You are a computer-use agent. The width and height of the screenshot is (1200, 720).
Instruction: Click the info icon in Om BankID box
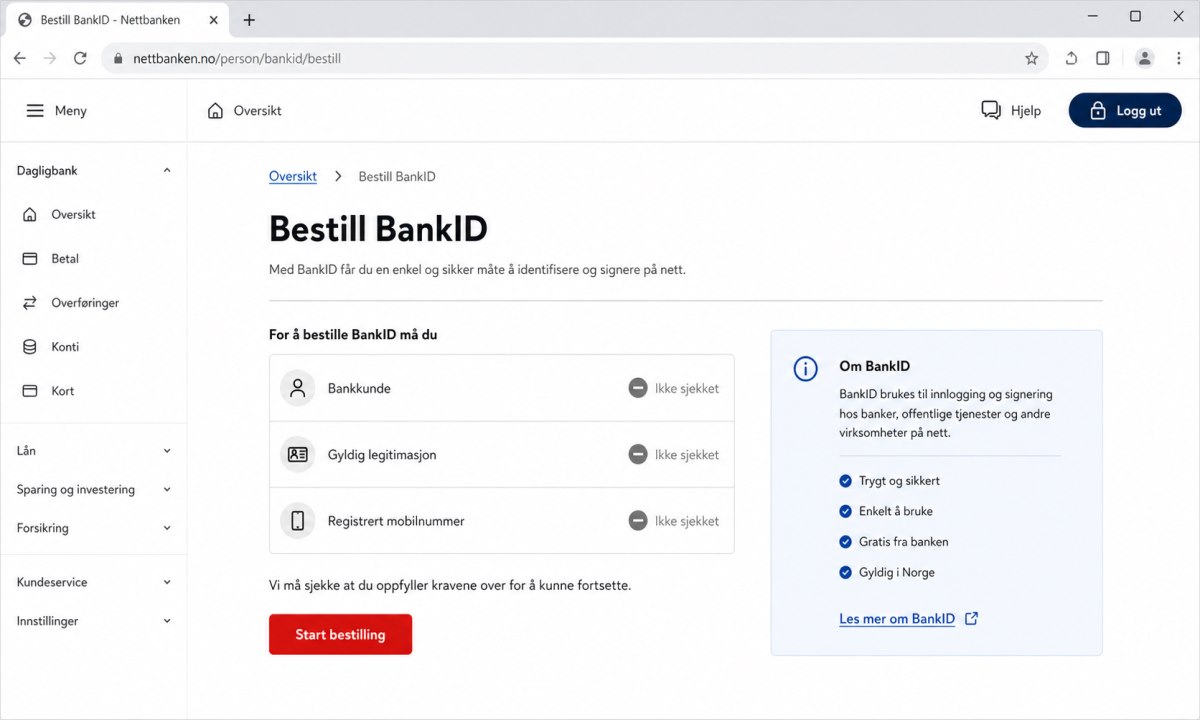806,369
